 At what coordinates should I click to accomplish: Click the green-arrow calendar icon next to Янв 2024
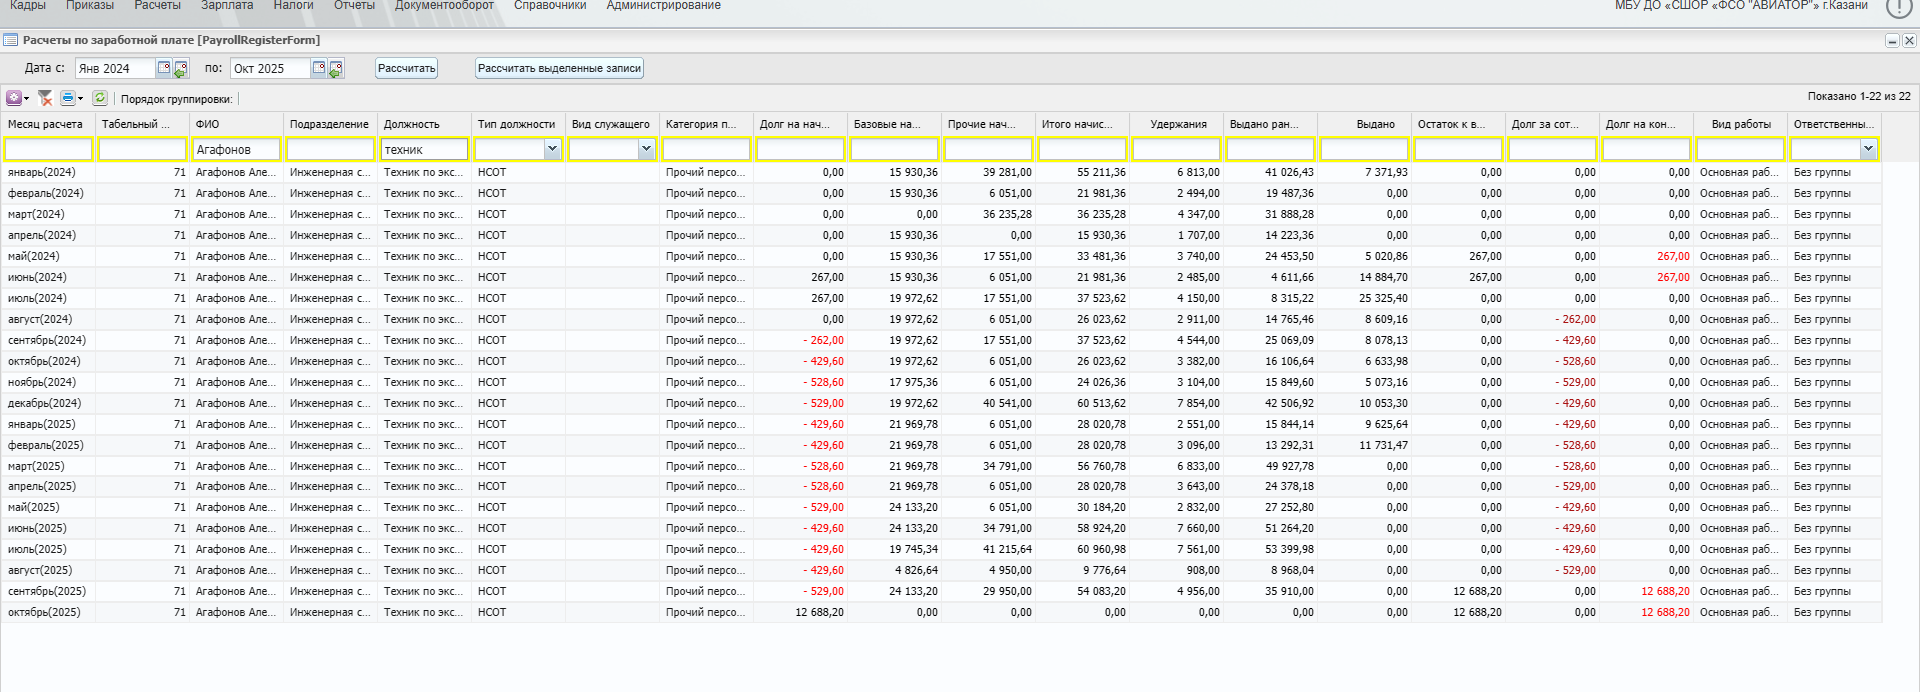181,69
